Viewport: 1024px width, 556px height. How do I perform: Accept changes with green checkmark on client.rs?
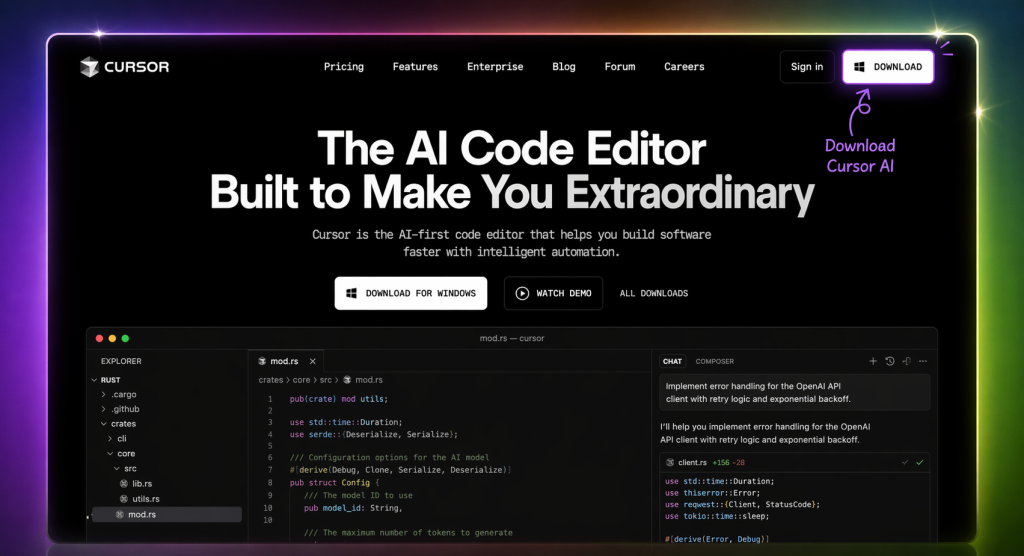(x=920, y=463)
